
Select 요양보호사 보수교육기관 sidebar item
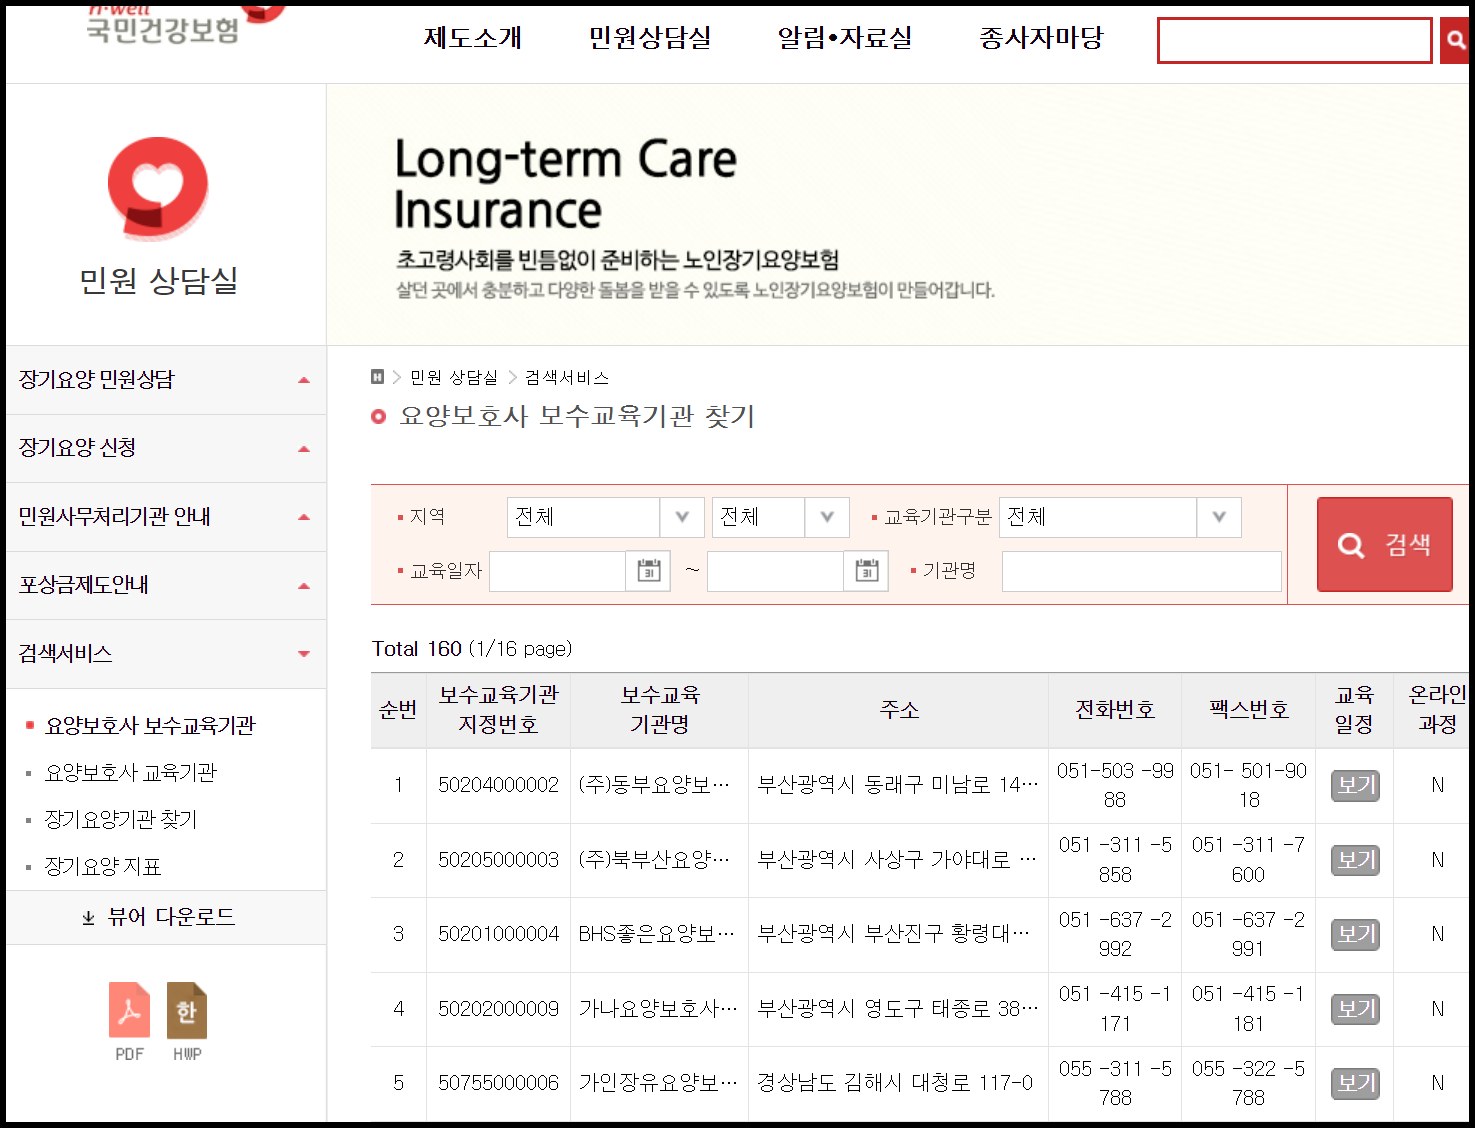point(150,726)
